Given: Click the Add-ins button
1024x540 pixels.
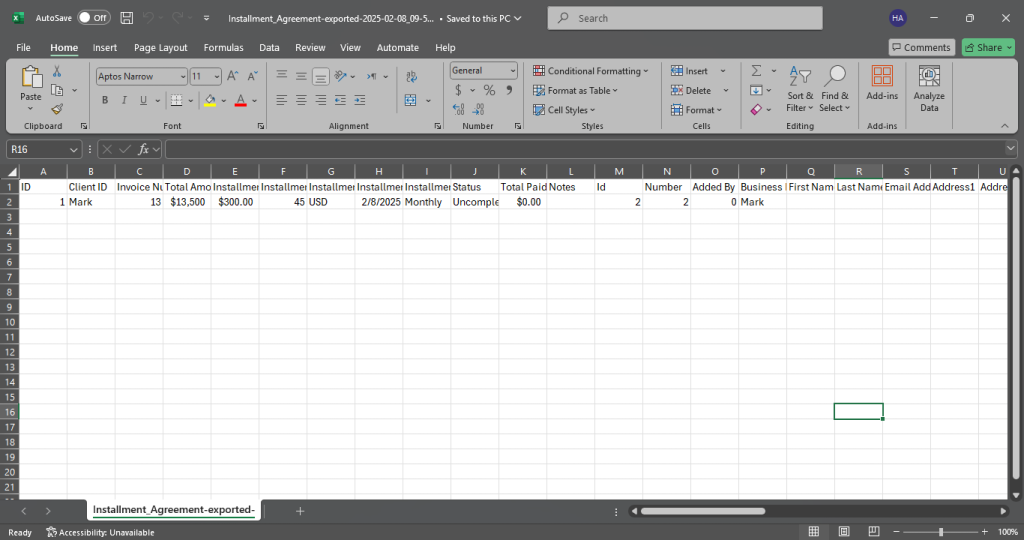Looking at the screenshot, I should pos(882,84).
